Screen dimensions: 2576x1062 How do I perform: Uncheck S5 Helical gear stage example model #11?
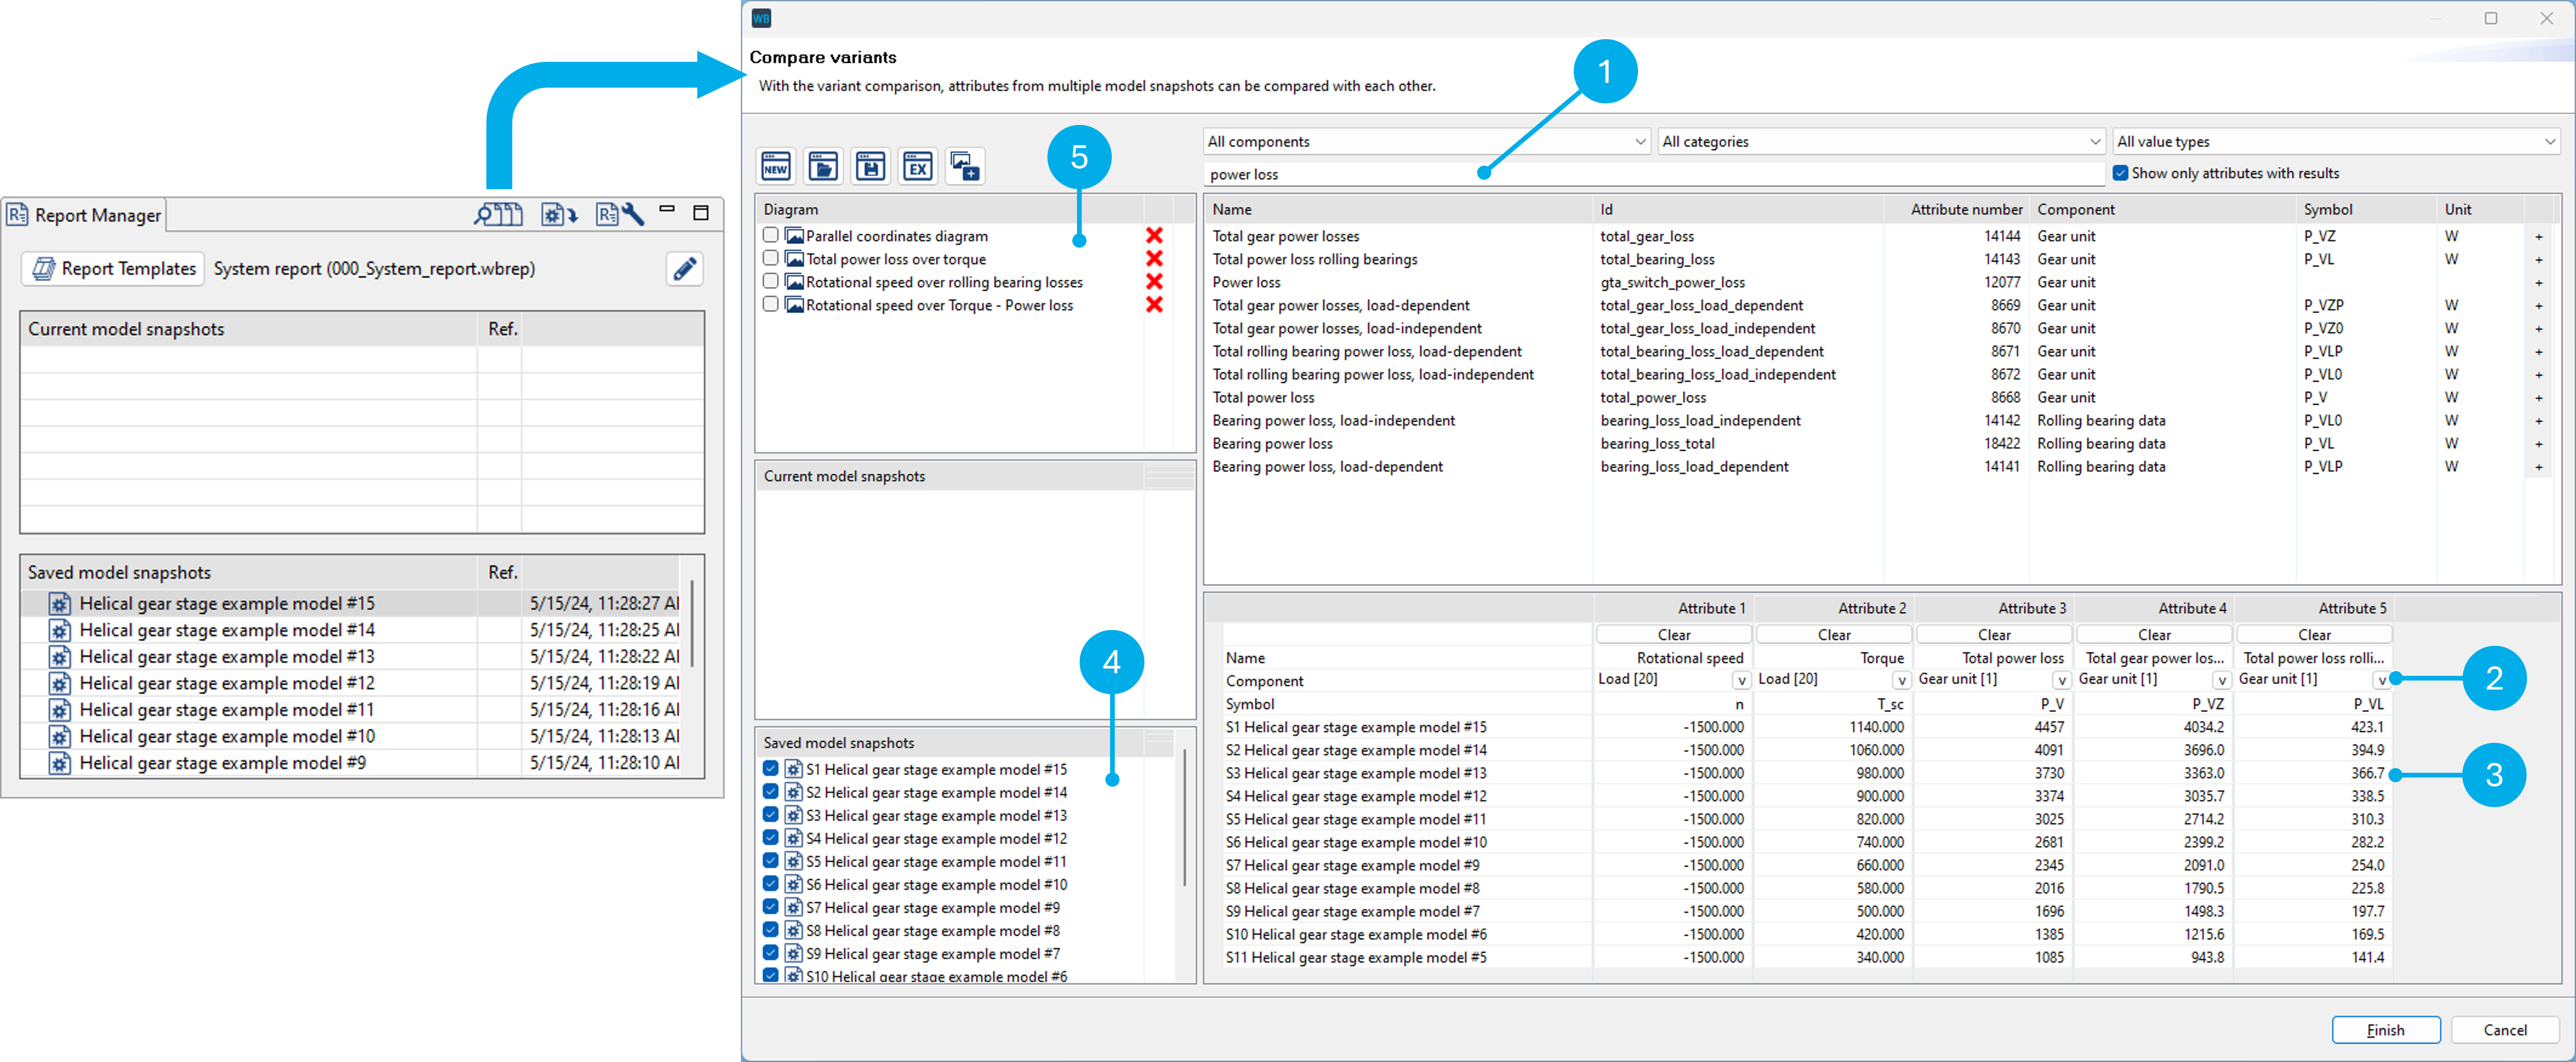tap(770, 861)
